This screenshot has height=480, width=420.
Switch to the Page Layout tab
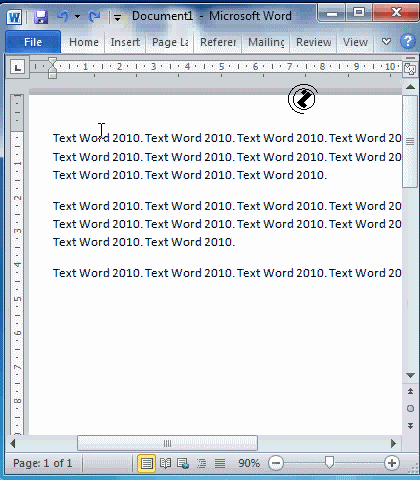click(170, 42)
